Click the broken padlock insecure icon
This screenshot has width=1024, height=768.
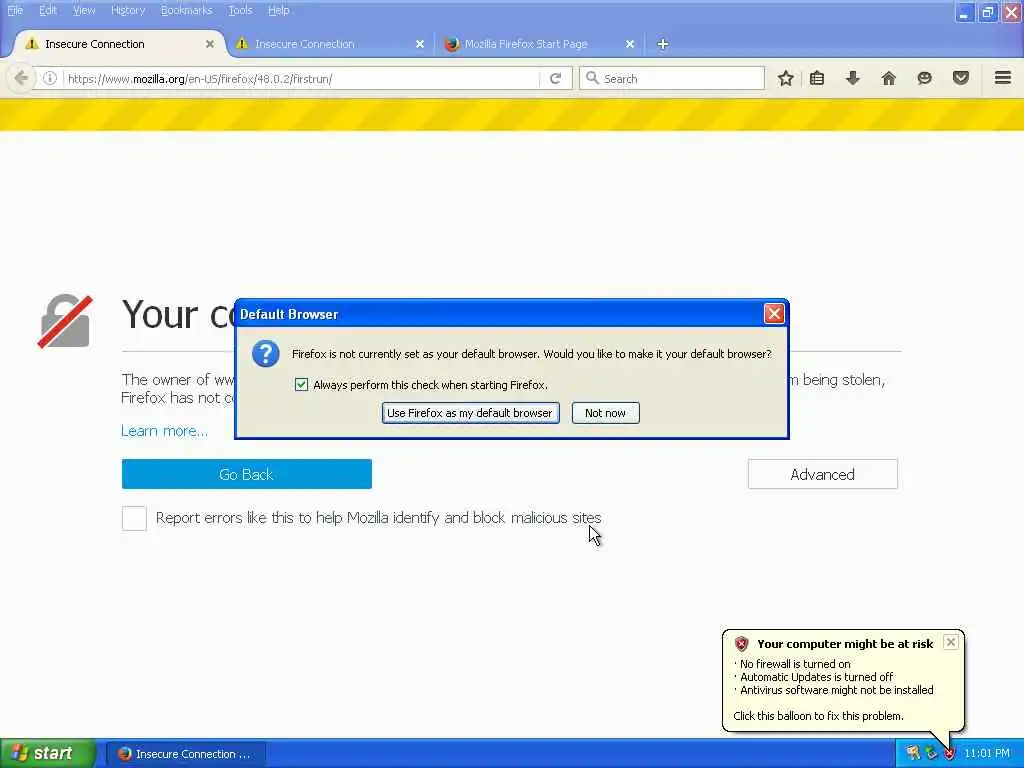[x=65, y=321]
